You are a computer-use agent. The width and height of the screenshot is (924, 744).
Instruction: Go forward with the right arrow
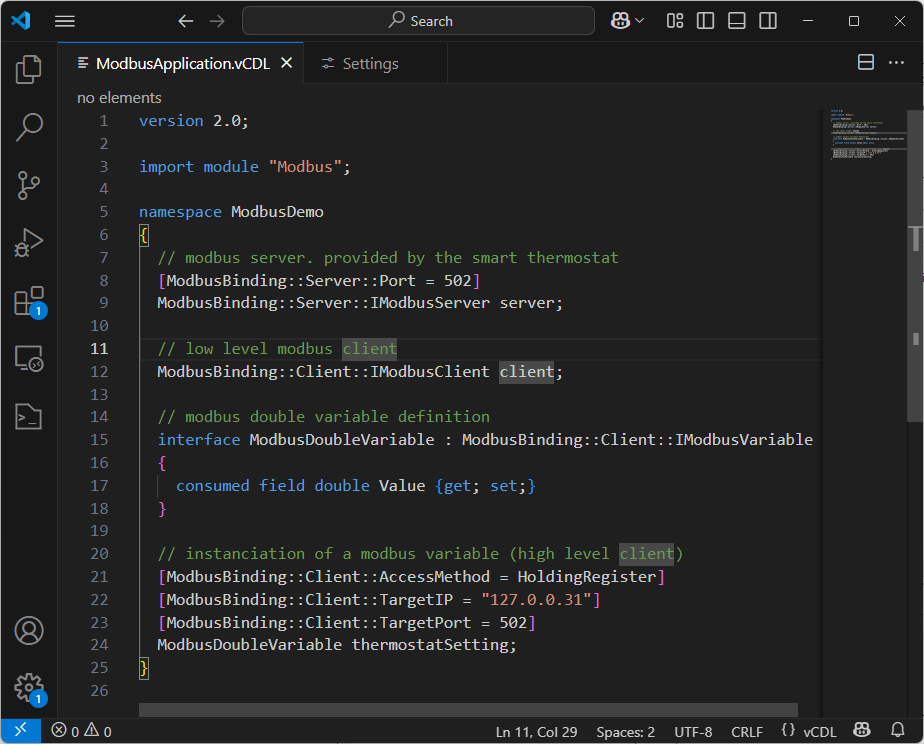[217, 21]
